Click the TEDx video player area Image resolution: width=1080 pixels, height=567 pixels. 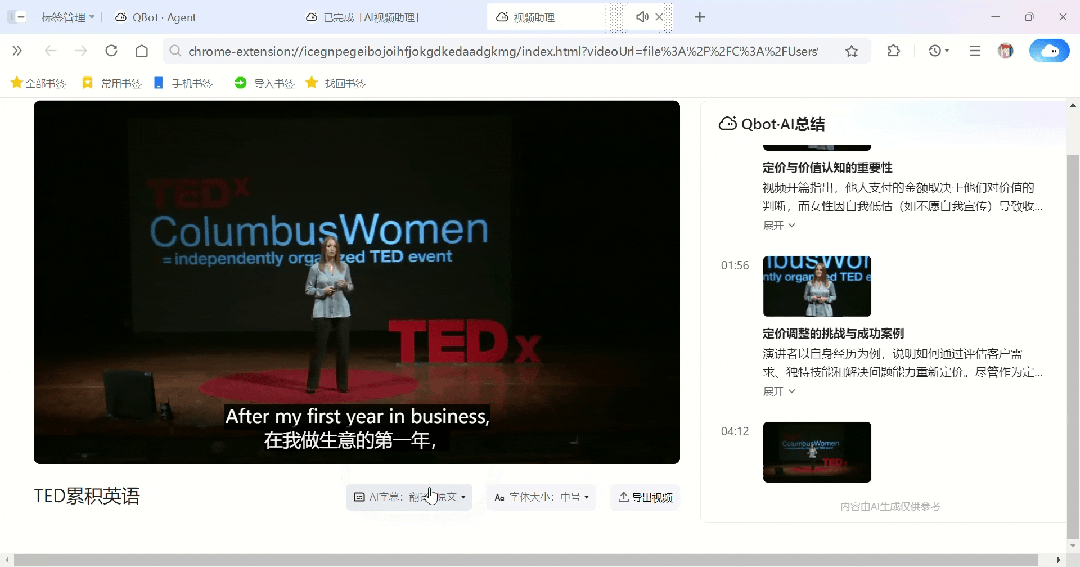[x=357, y=282]
